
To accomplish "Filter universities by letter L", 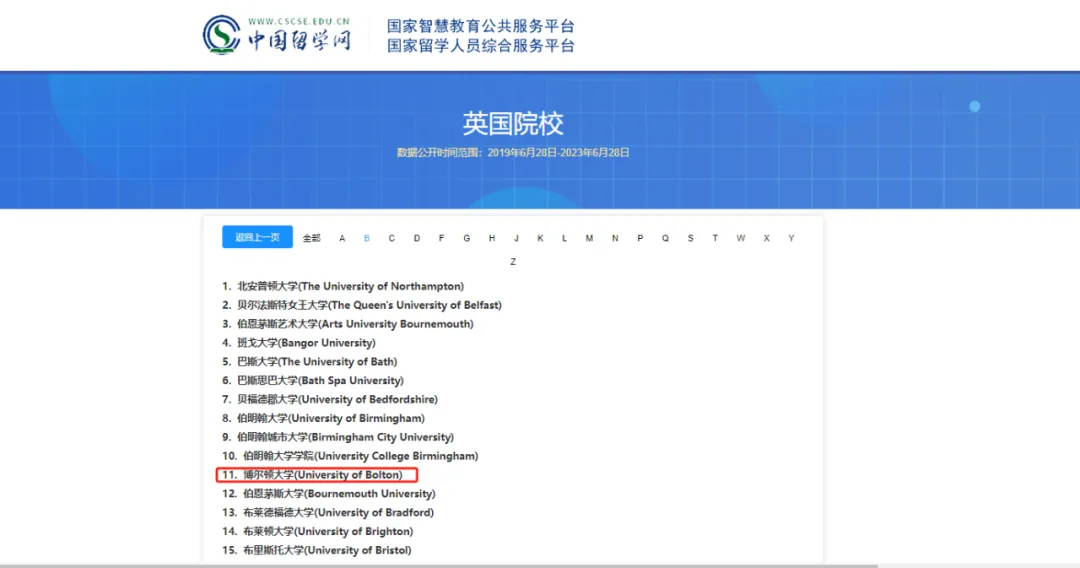I will pyautogui.click(x=564, y=238).
